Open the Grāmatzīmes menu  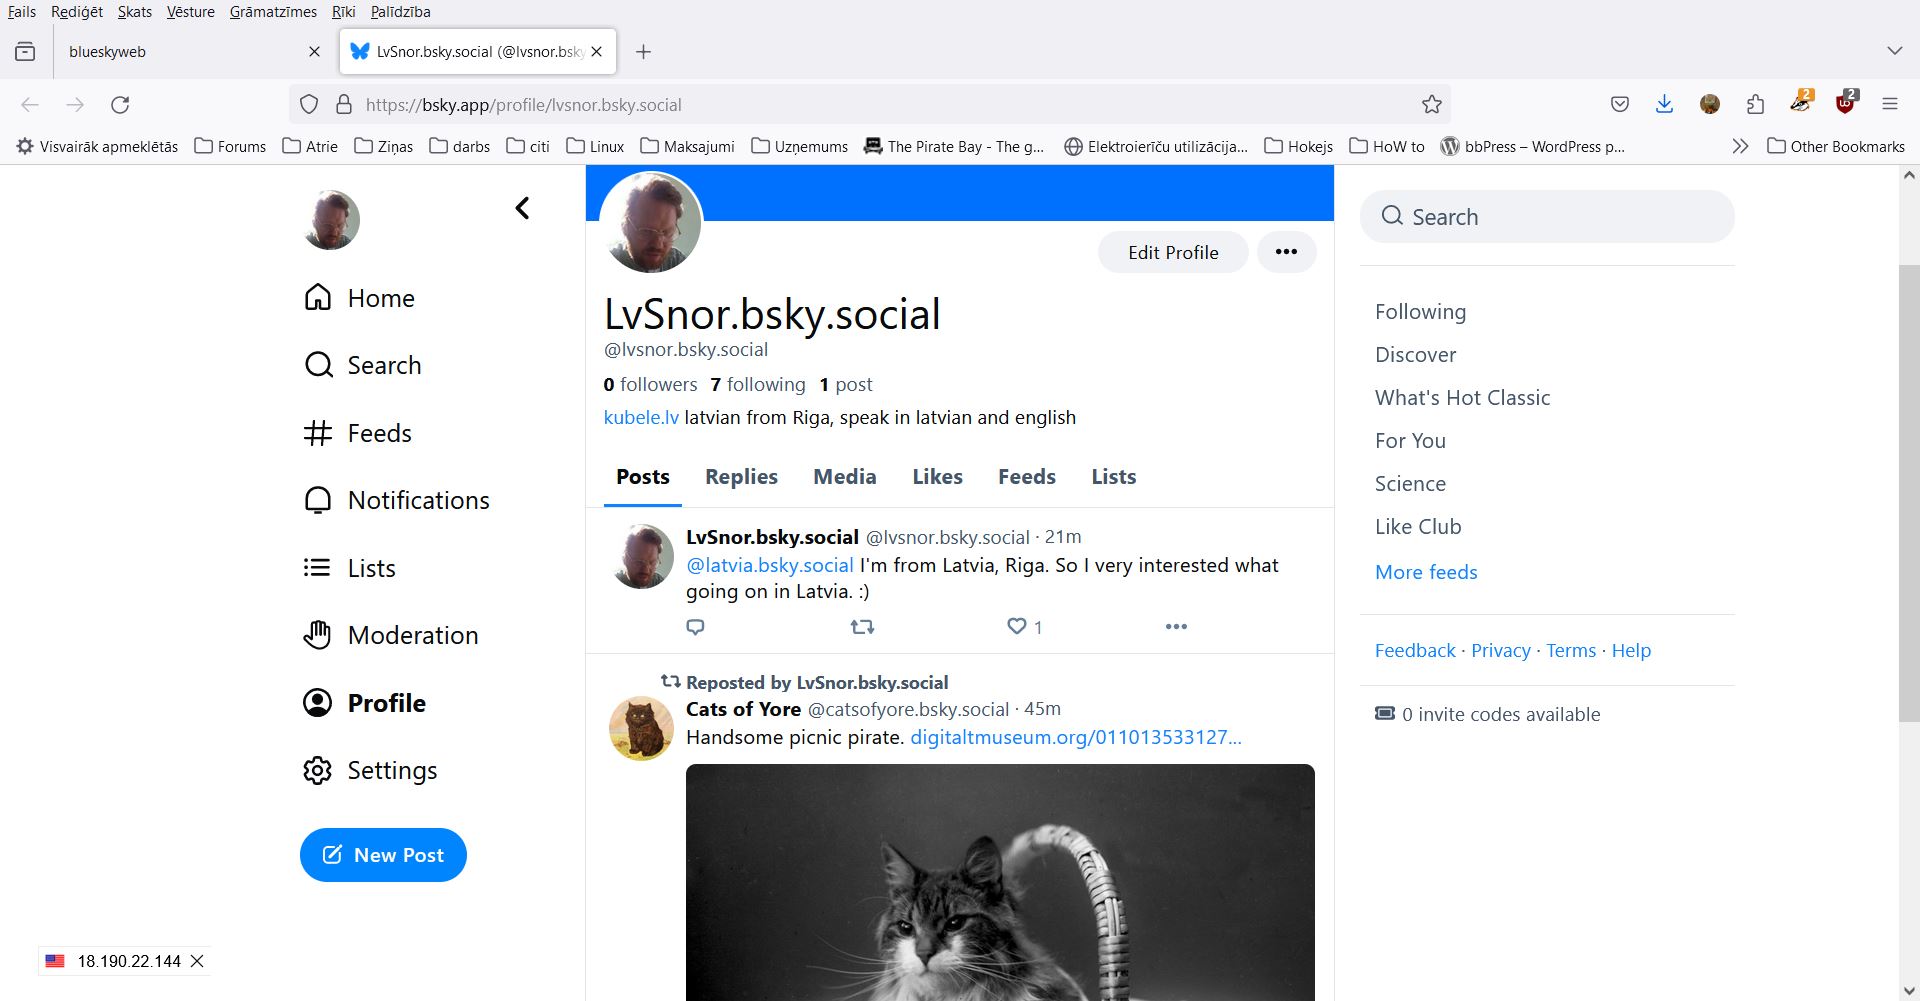273,12
